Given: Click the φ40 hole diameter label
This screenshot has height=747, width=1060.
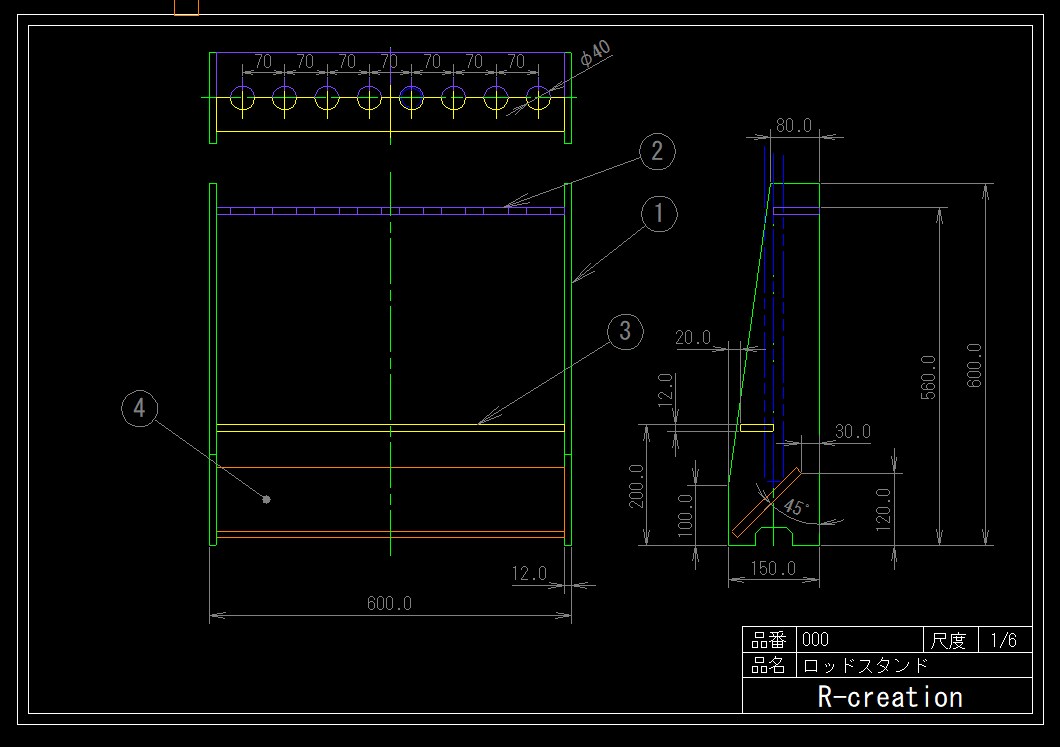Looking at the screenshot, I should [596, 53].
